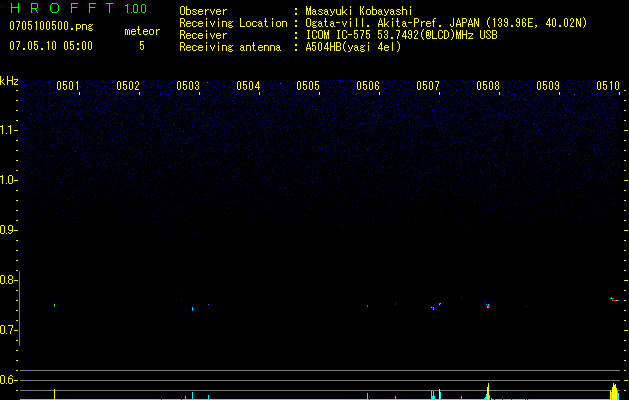Image resolution: width=629 pixels, height=400 pixels.
Task: Click the 'meteor' label
Action: pyautogui.click(x=142, y=31)
